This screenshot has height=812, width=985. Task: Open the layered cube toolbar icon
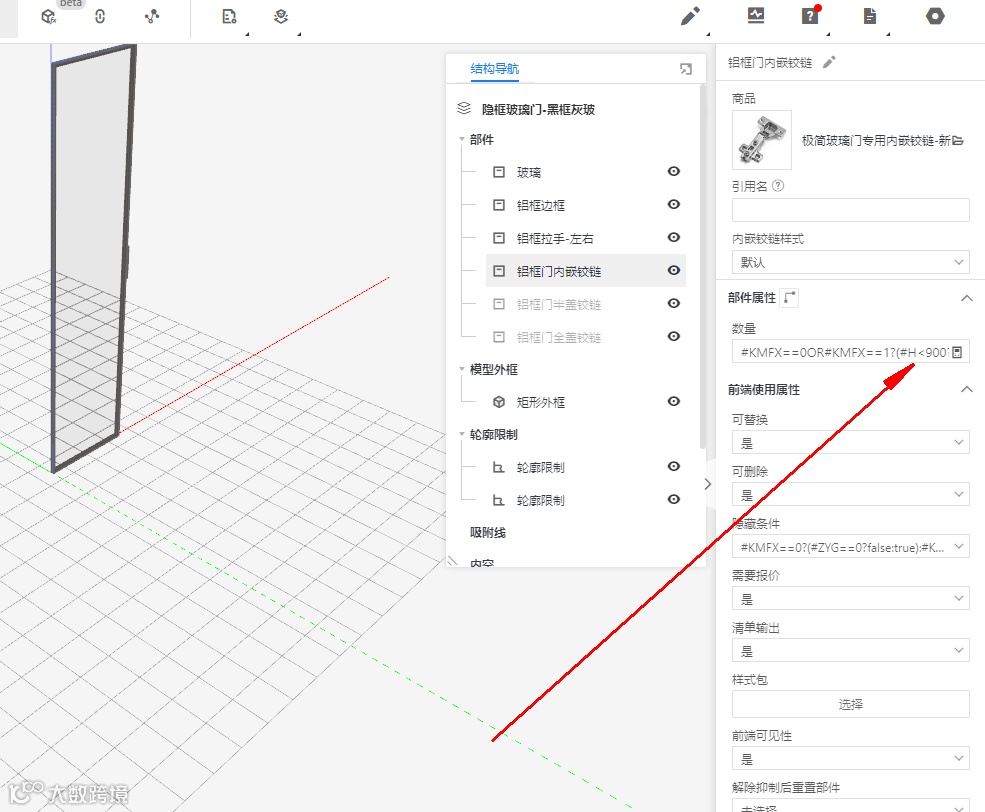coord(281,16)
